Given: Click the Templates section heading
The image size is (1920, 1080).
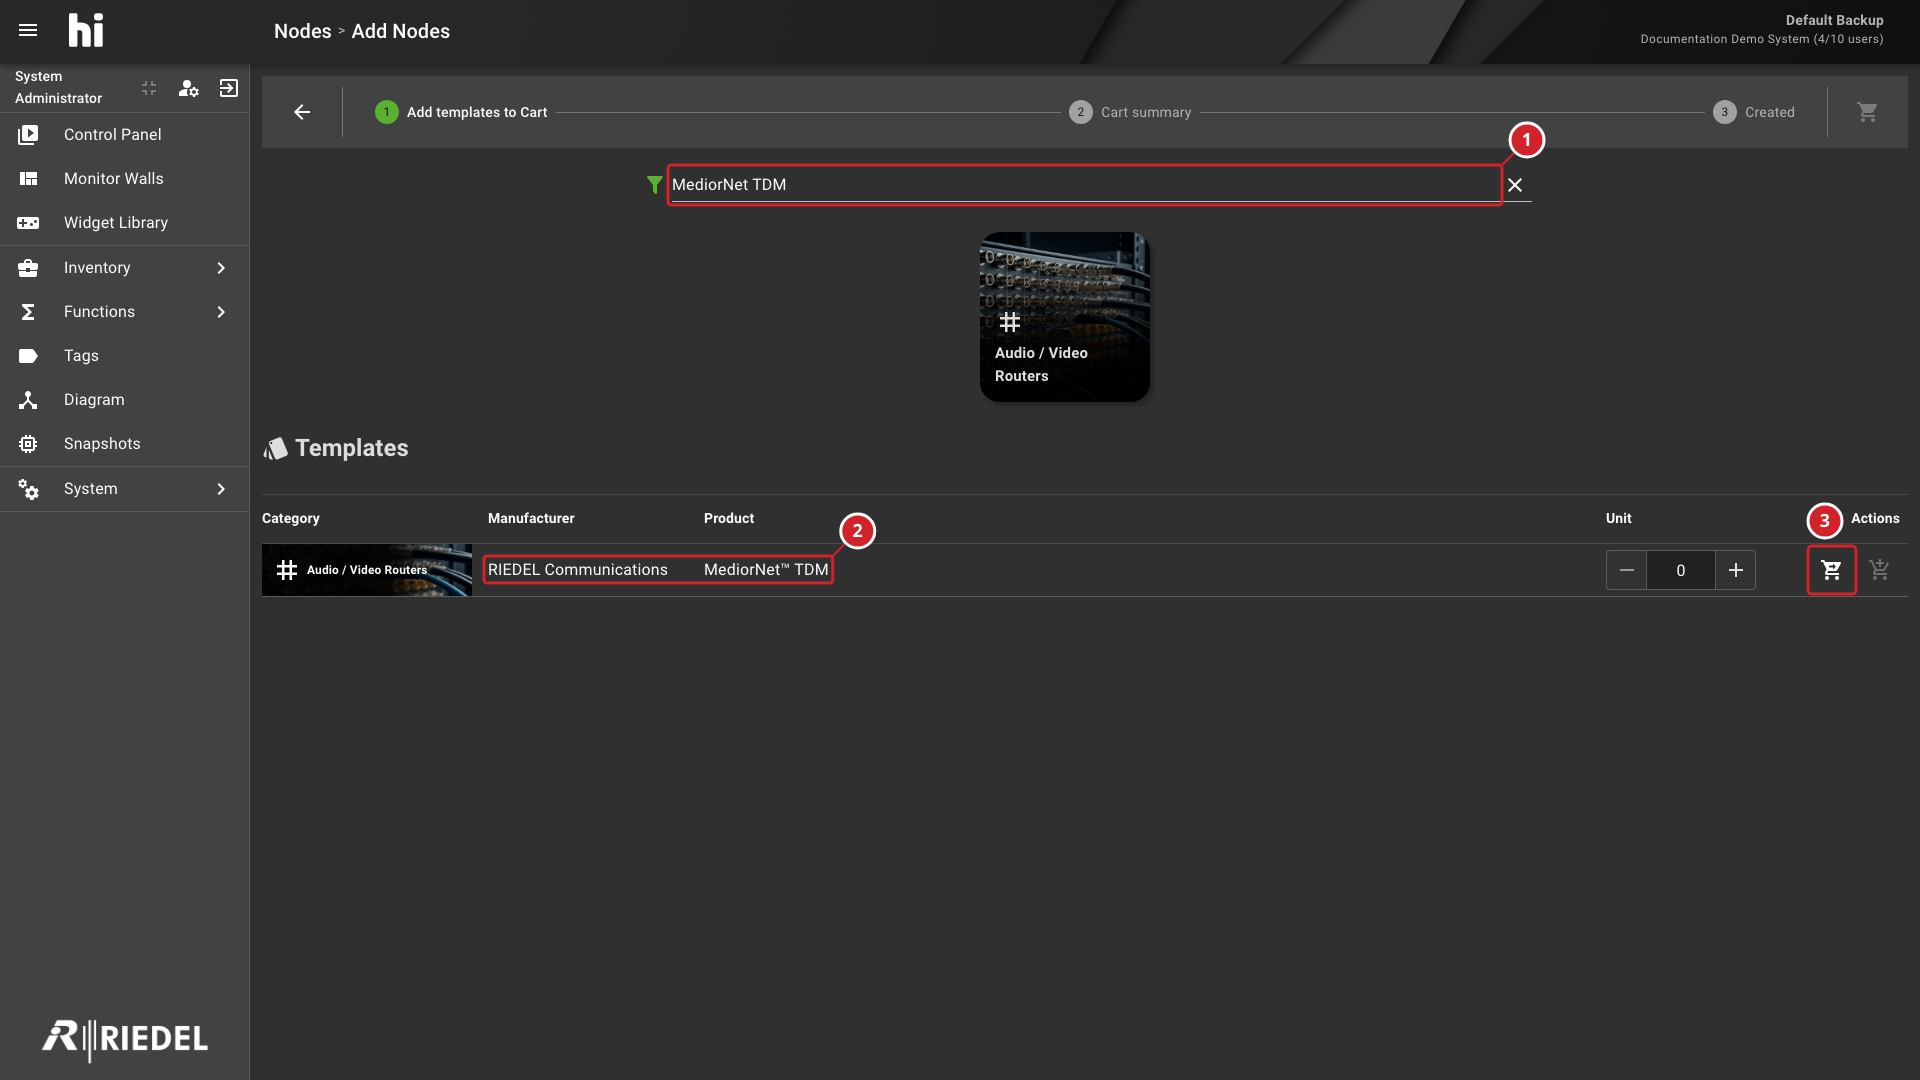Looking at the screenshot, I should 351,448.
